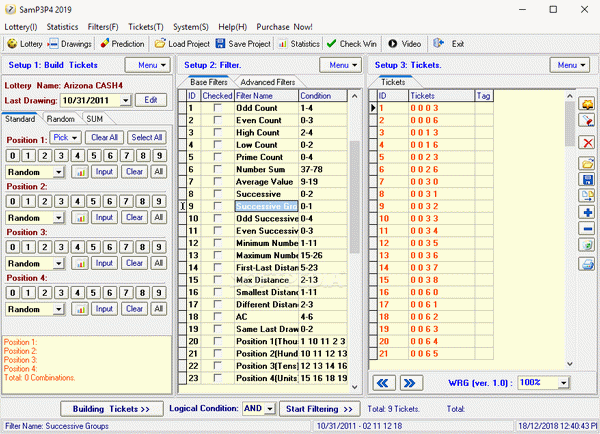Check the Even Count filter checkbox
The width and height of the screenshot is (600, 434).
218,120
